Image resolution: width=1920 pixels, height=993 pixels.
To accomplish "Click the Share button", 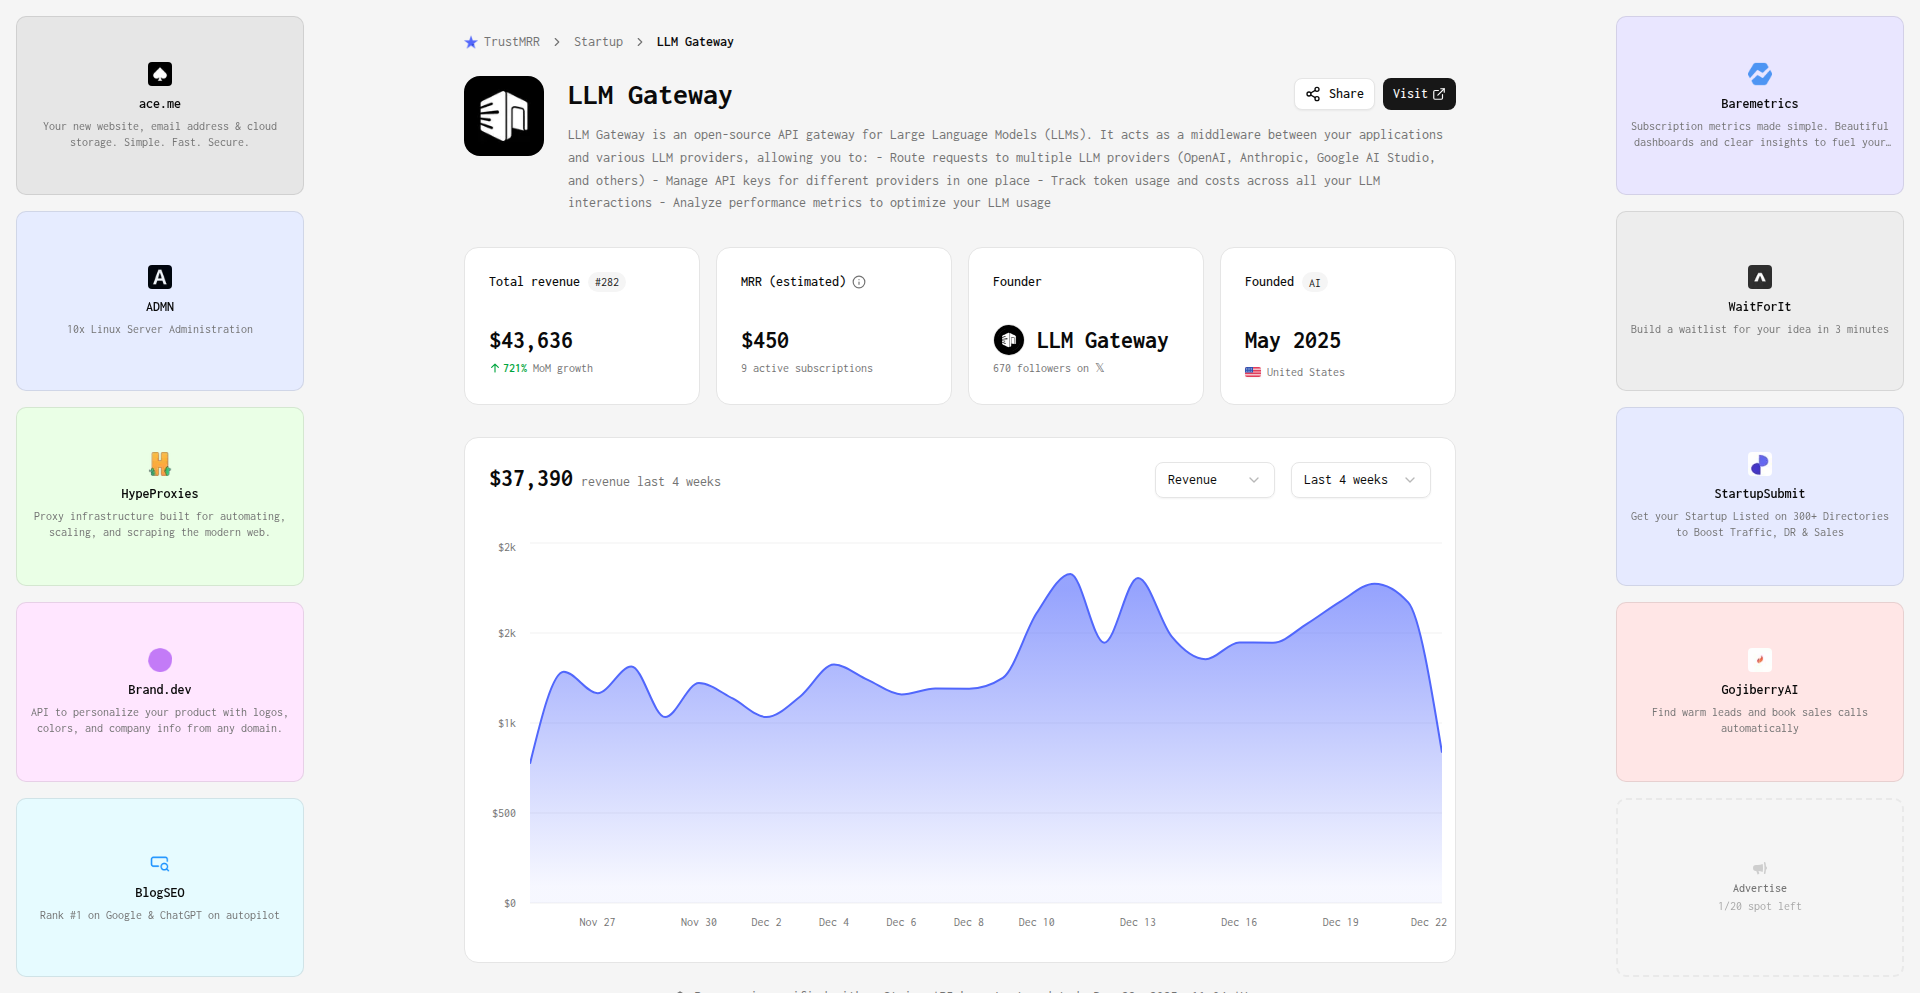I will [1334, 94].
